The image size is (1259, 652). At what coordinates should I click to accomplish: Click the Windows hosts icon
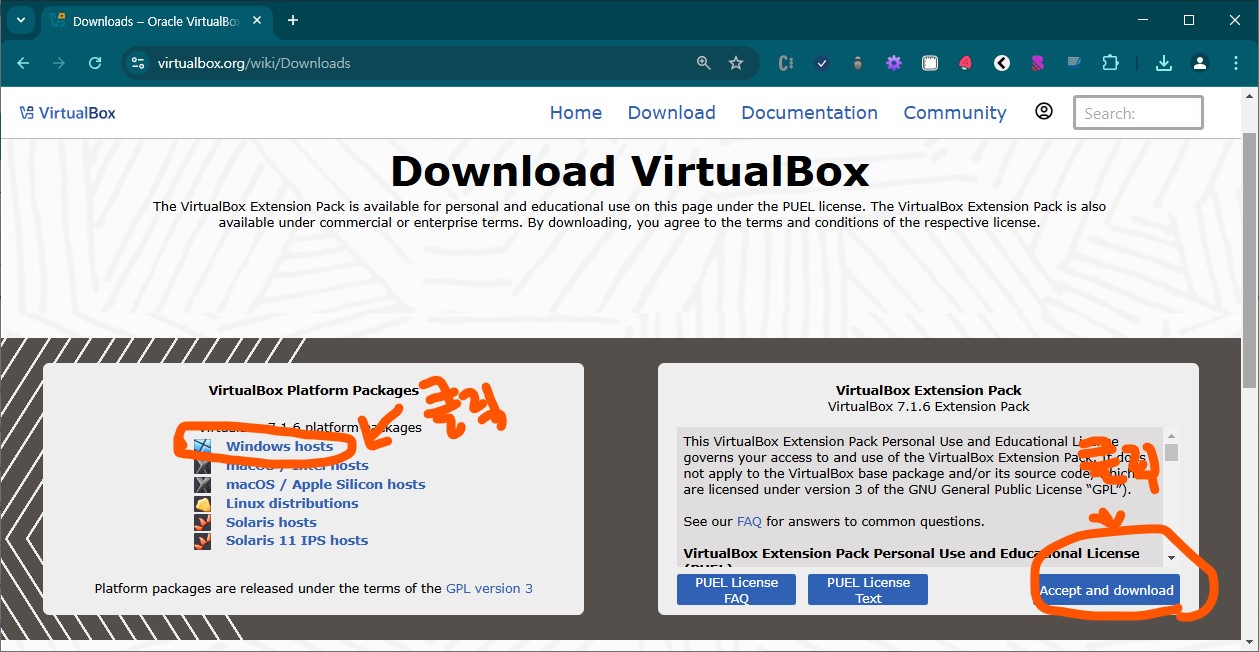(203, 446)
